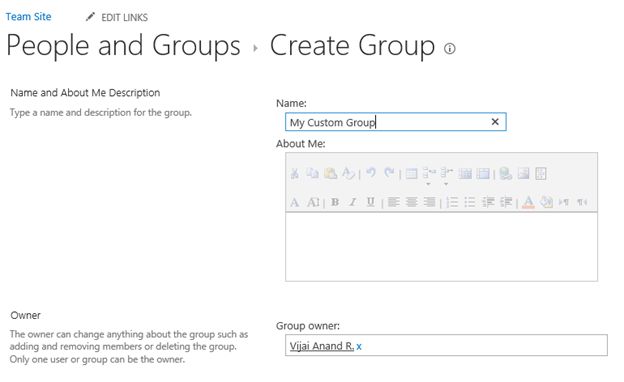
Task: Click the Delete Column table icon
Action: tap(465, 173)
